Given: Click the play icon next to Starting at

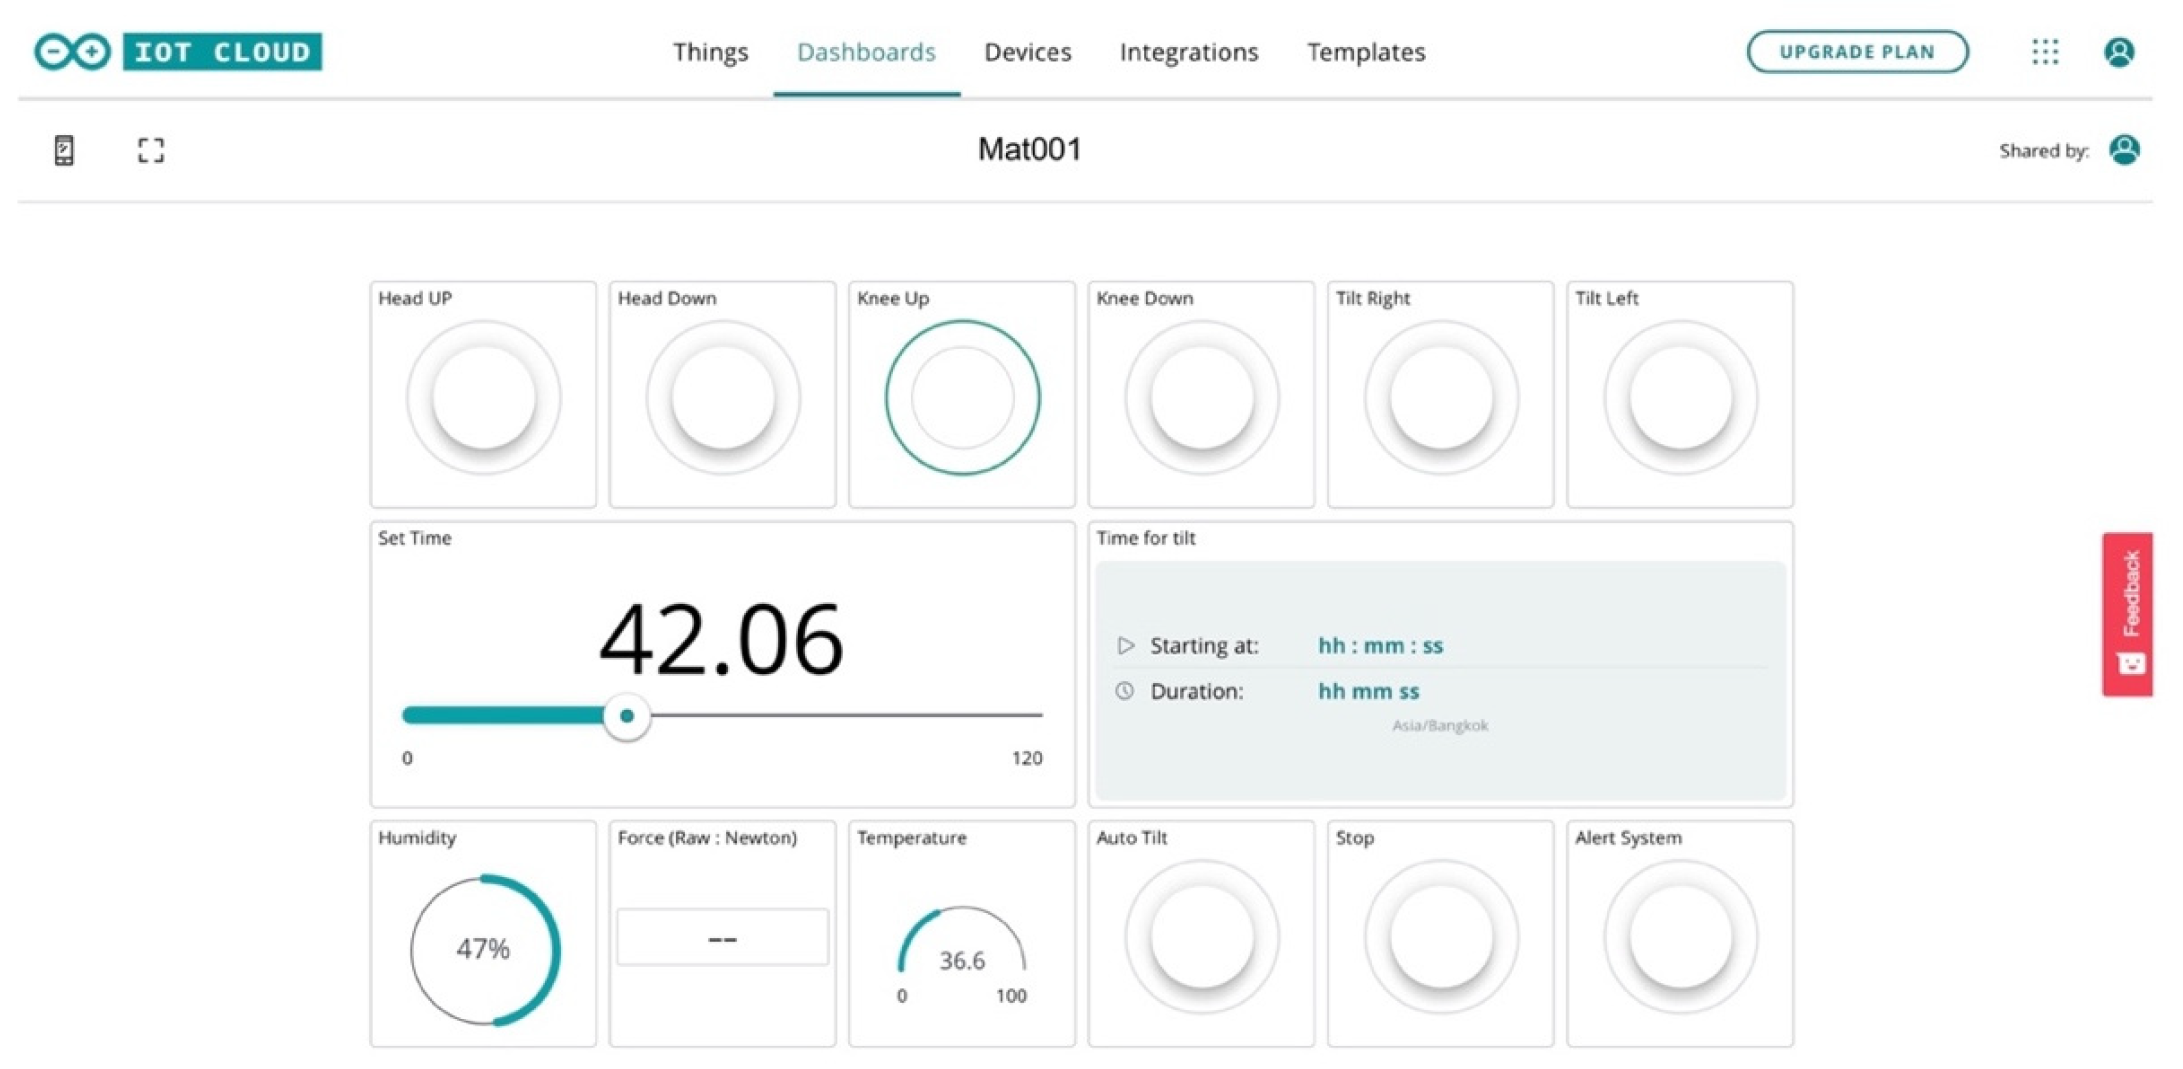Looking at the screenshot, I should coord(1125,645).
